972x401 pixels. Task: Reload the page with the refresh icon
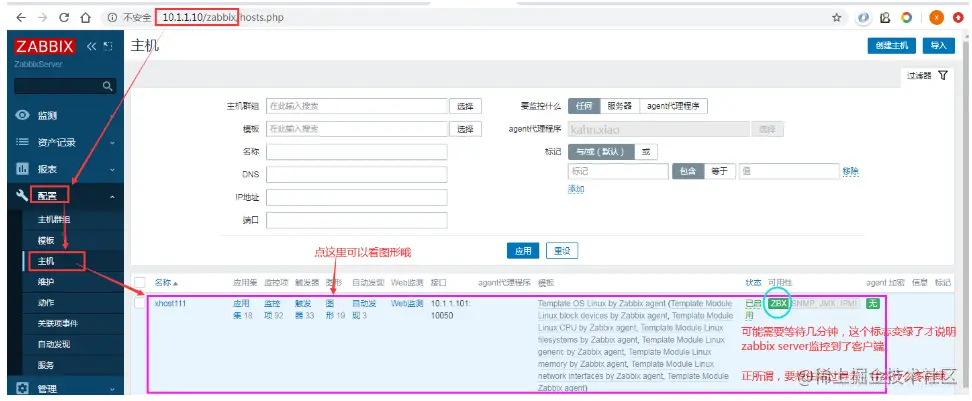tap(64, 18)
